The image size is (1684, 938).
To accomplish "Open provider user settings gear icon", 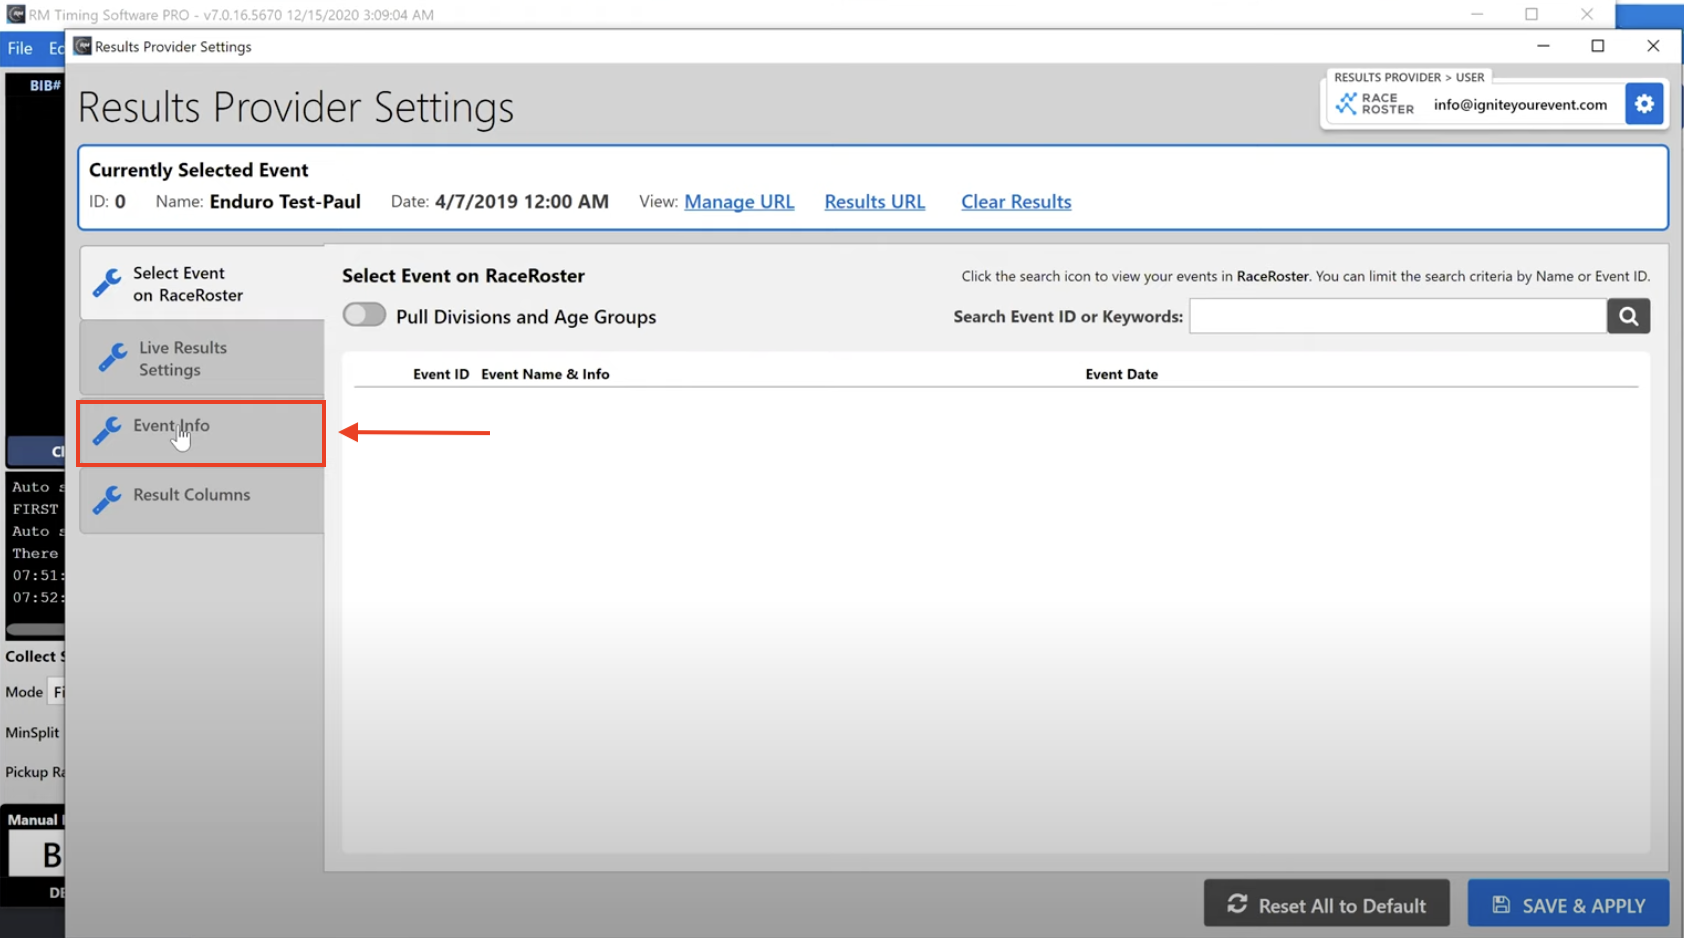I will [x=1644, y=104].
